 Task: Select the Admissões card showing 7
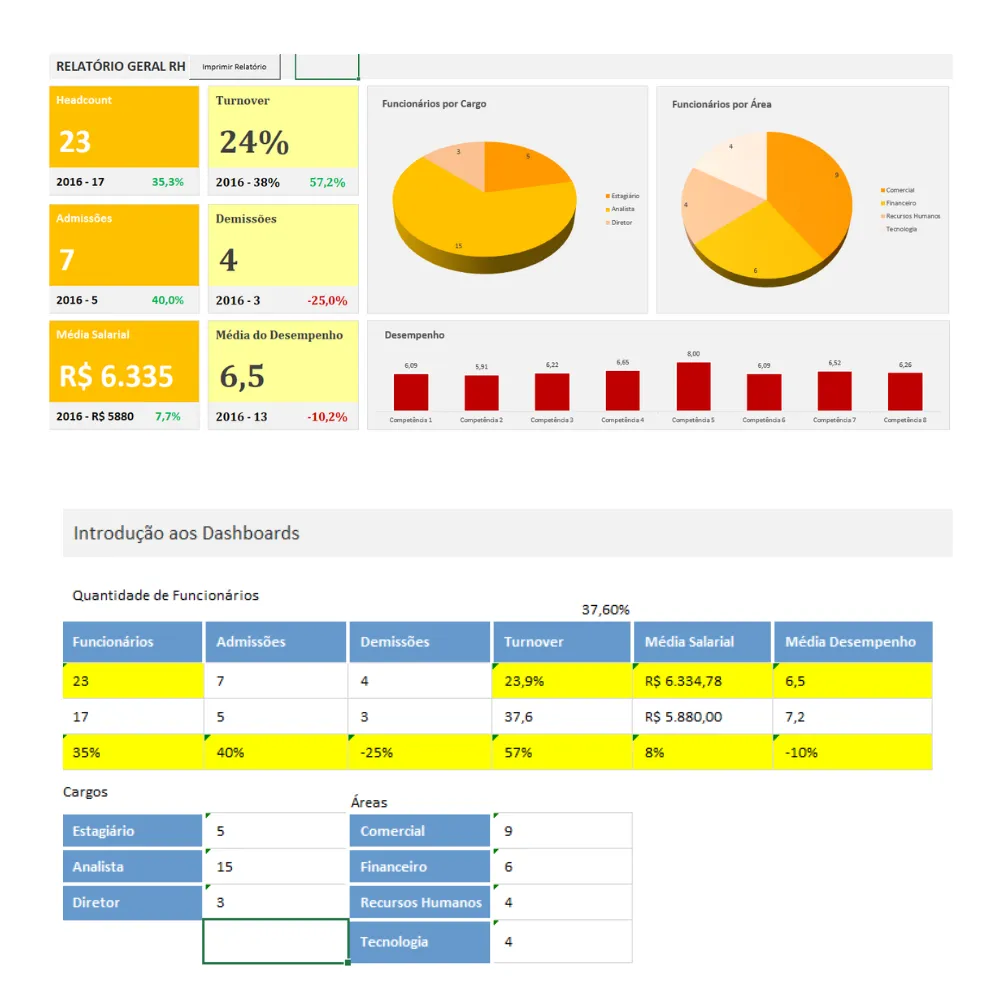pos(124,258)
